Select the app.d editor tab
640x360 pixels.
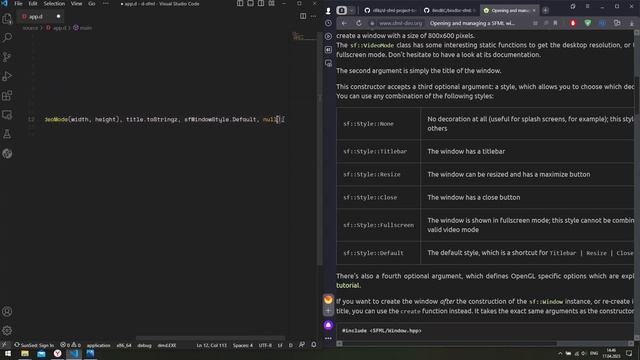pos(41,16)
